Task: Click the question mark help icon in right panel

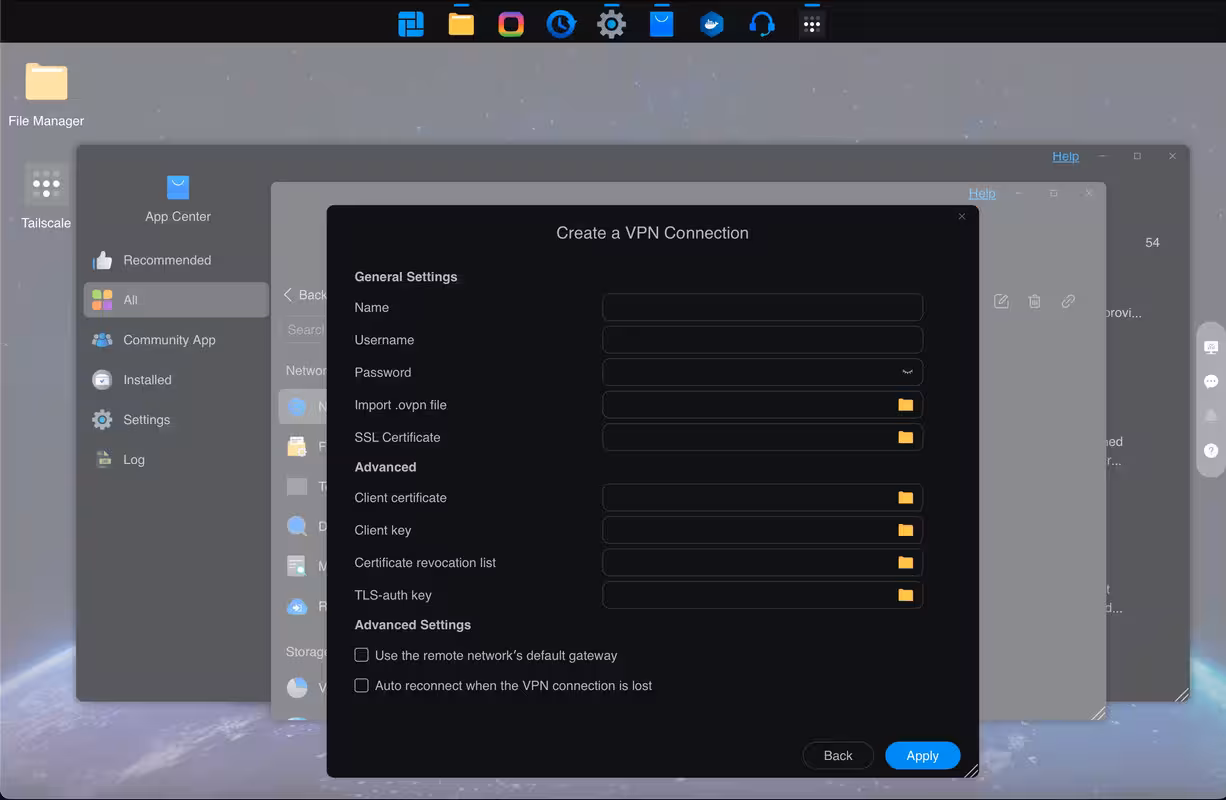Action: click(1211, 451)
